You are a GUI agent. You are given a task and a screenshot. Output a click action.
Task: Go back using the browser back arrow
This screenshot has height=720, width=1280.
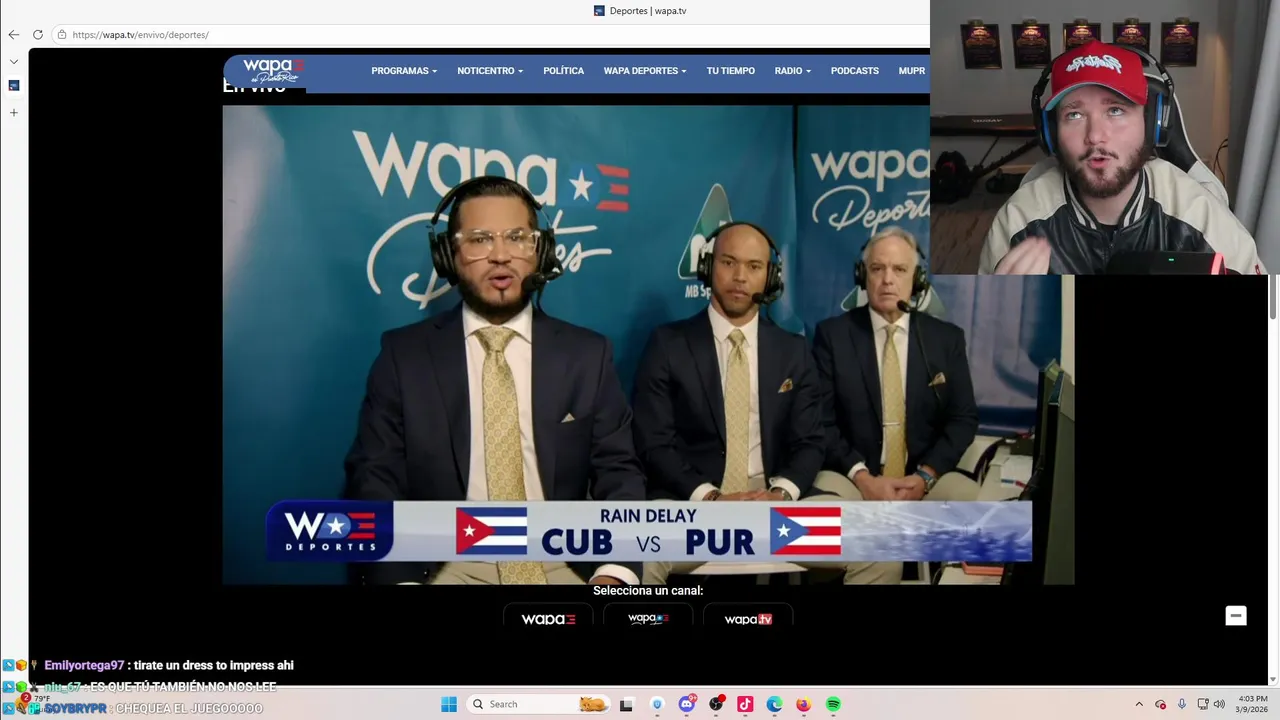(x=14, y=34)
